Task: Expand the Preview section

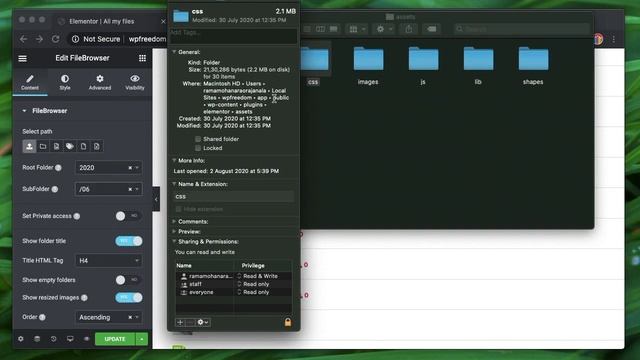Action: click(x=174, y=232)
